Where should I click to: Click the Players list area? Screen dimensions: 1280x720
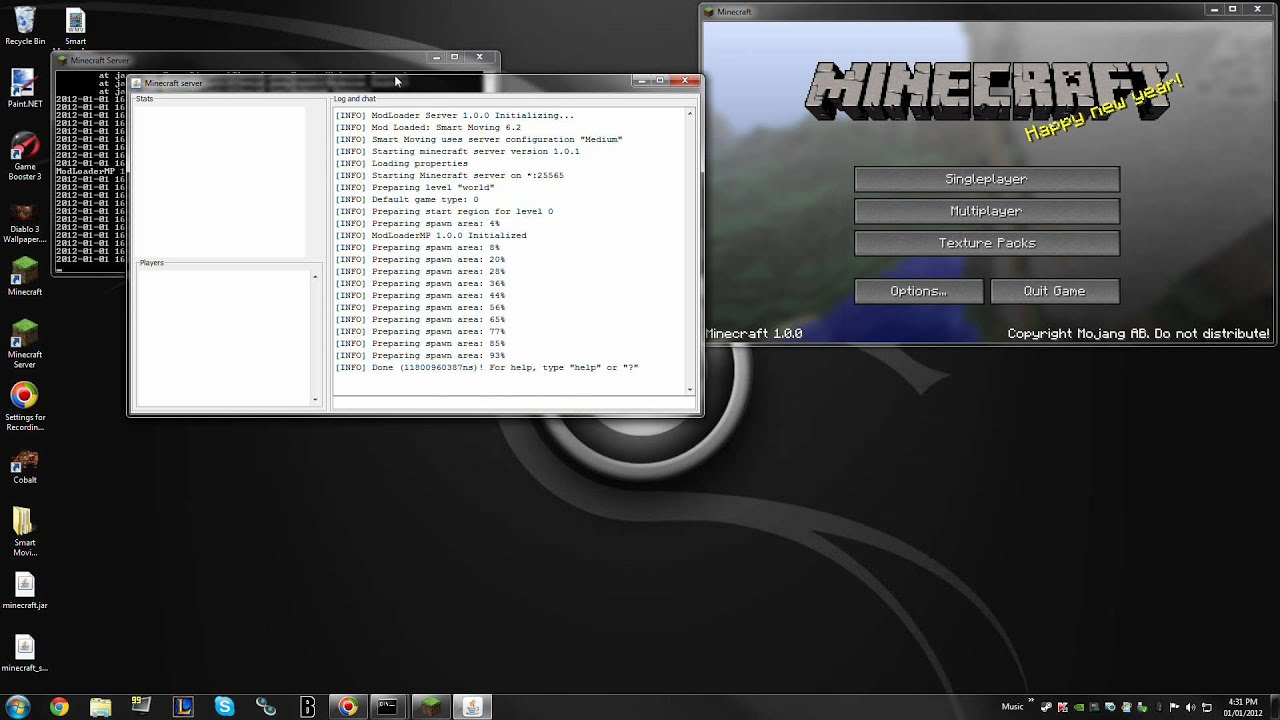point(223,338)
